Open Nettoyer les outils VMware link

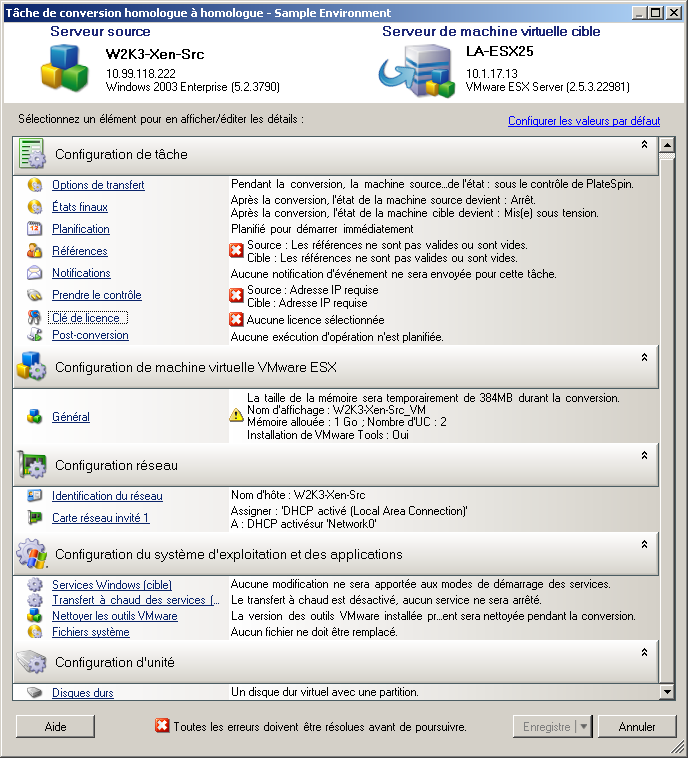[115, 616]
